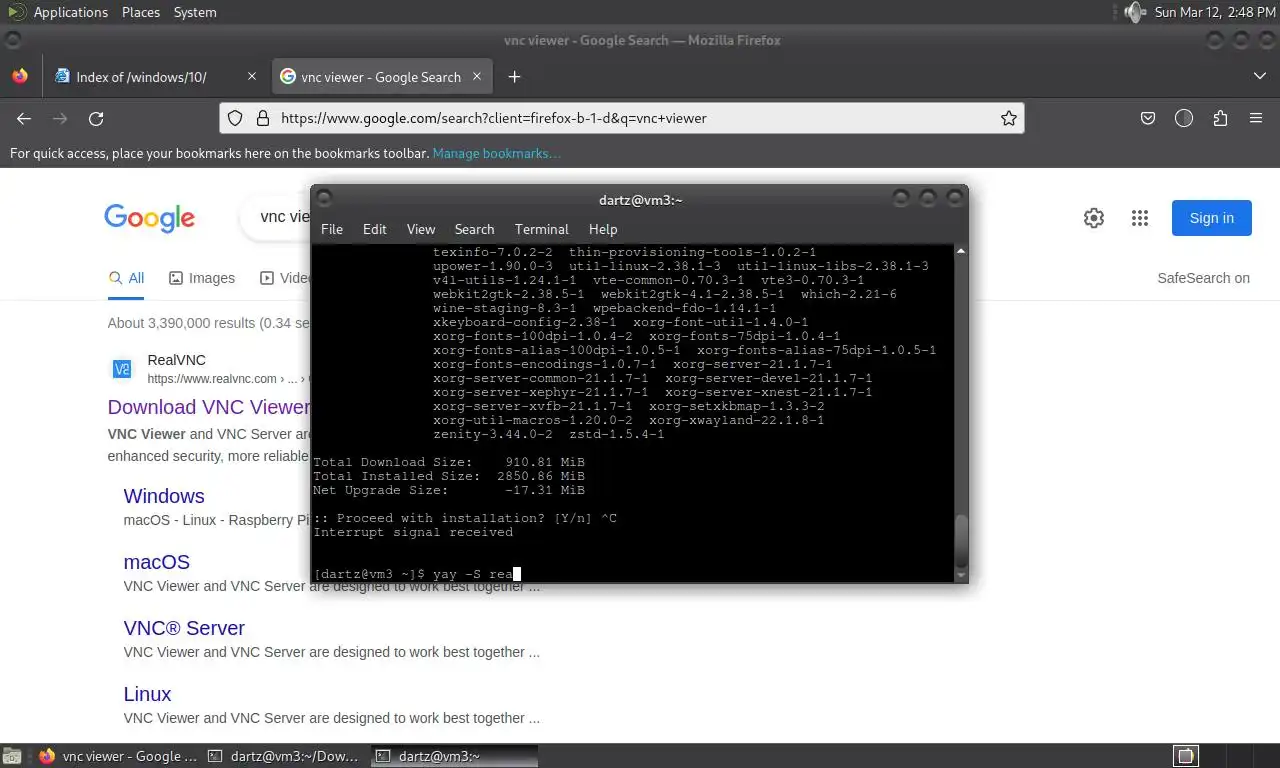Open the terminal Edit menu
The width and height of the screenshot is (1280, 768).
(x=374, y=229)
